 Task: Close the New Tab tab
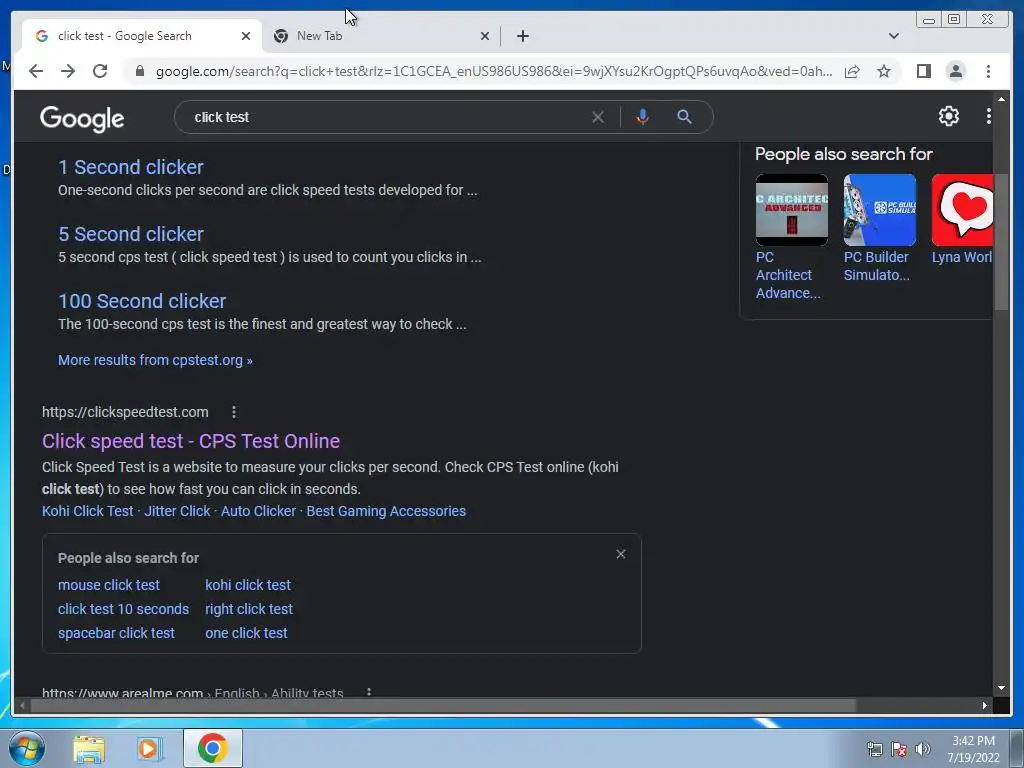pos(485,36)
